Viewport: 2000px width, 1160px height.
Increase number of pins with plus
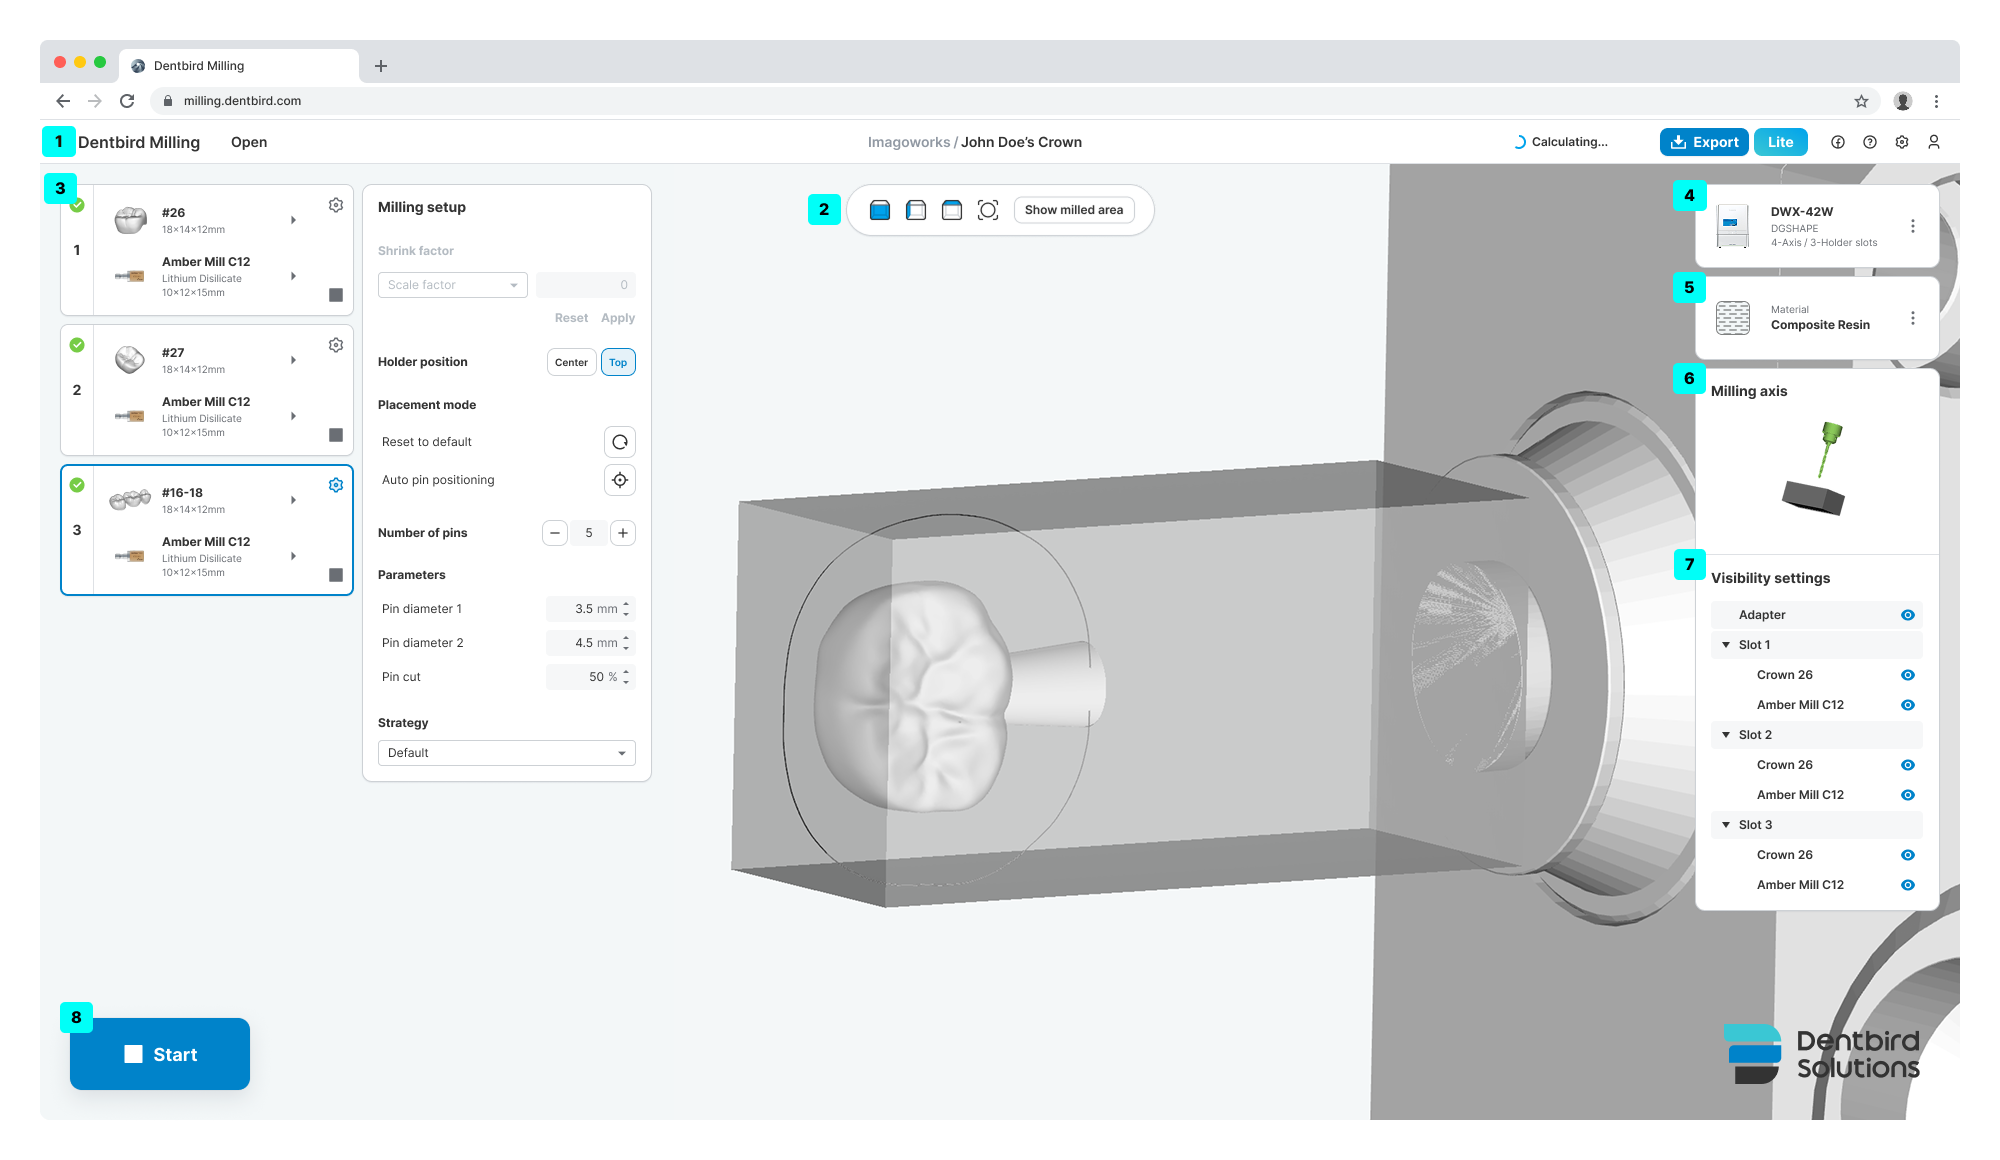[623, 533]
